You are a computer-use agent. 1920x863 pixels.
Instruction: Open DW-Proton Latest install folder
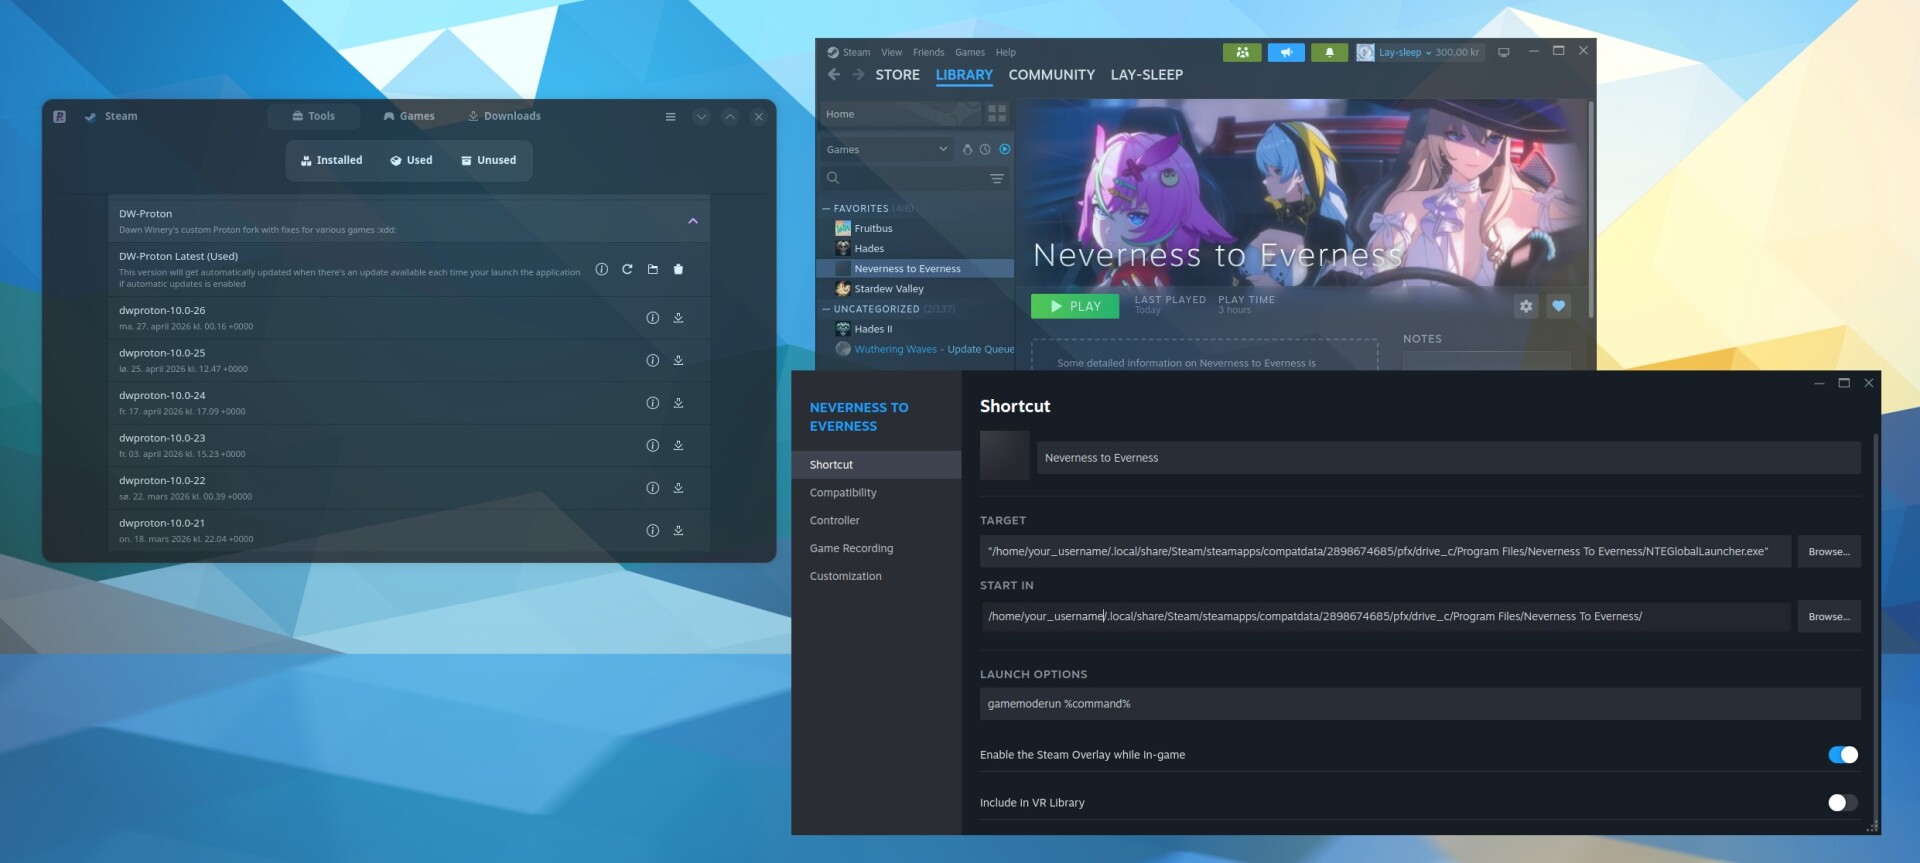tap(653, 269)
